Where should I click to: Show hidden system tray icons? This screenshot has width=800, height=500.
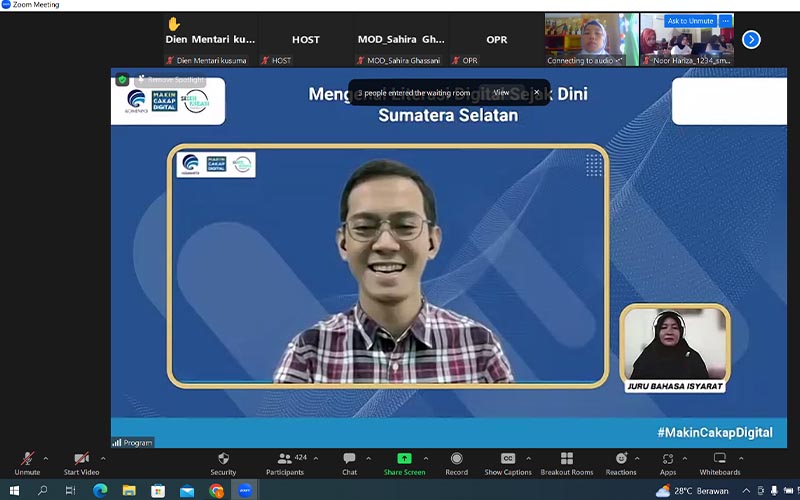(x=746, y=491)
